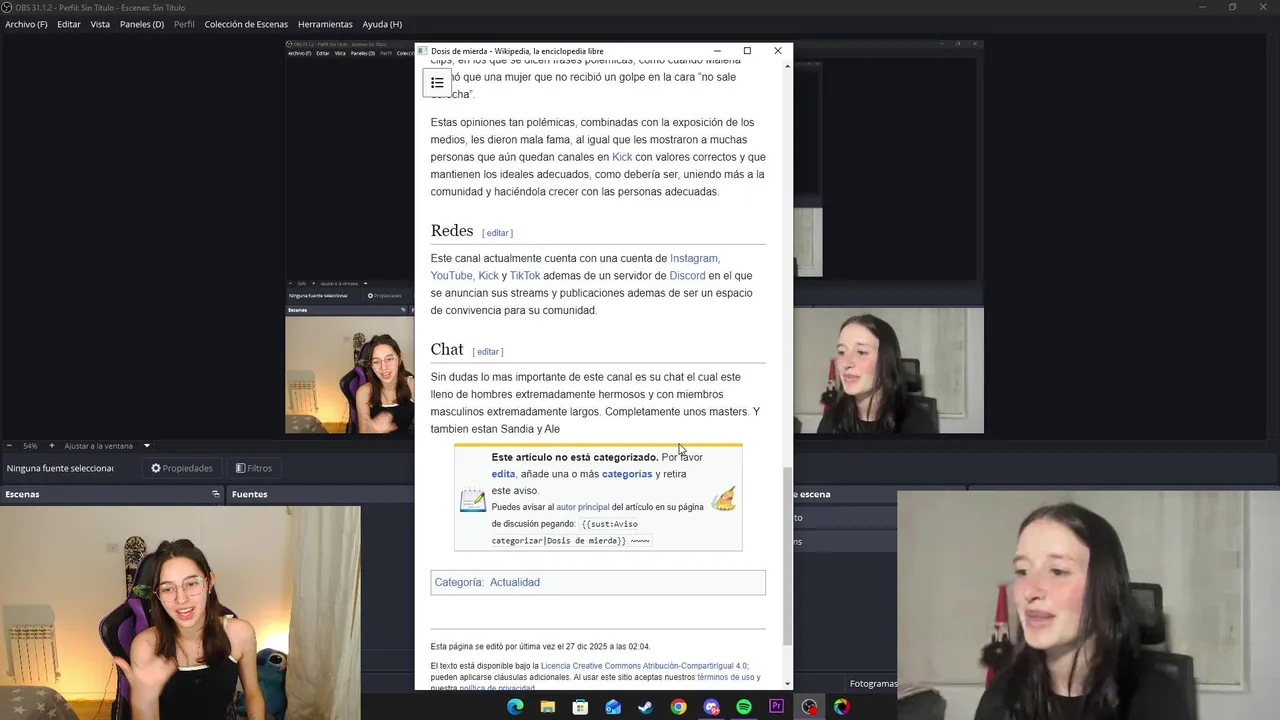Click the Wikipedia window favicon in title bar
Screen dimensions: 1280x720
point(423,51)
